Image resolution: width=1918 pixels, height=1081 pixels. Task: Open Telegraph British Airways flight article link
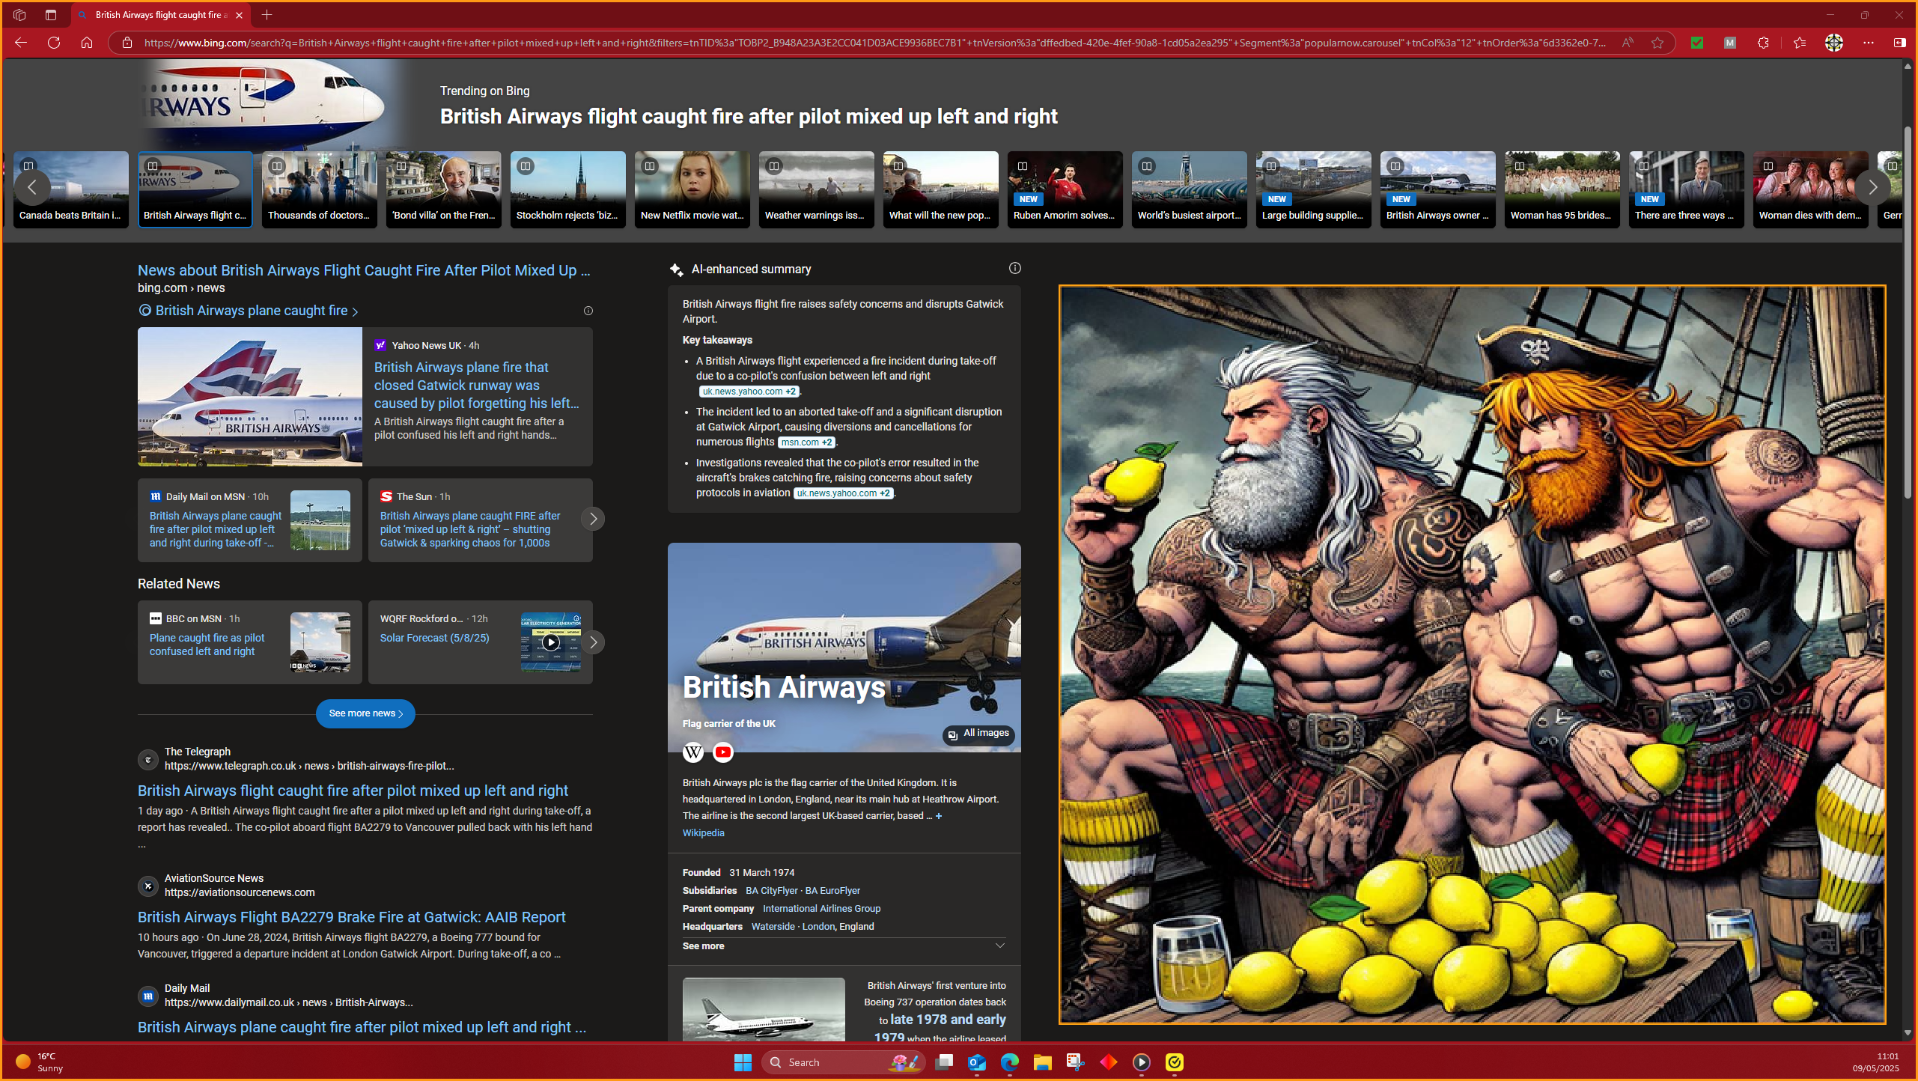[x=353, y=790]
